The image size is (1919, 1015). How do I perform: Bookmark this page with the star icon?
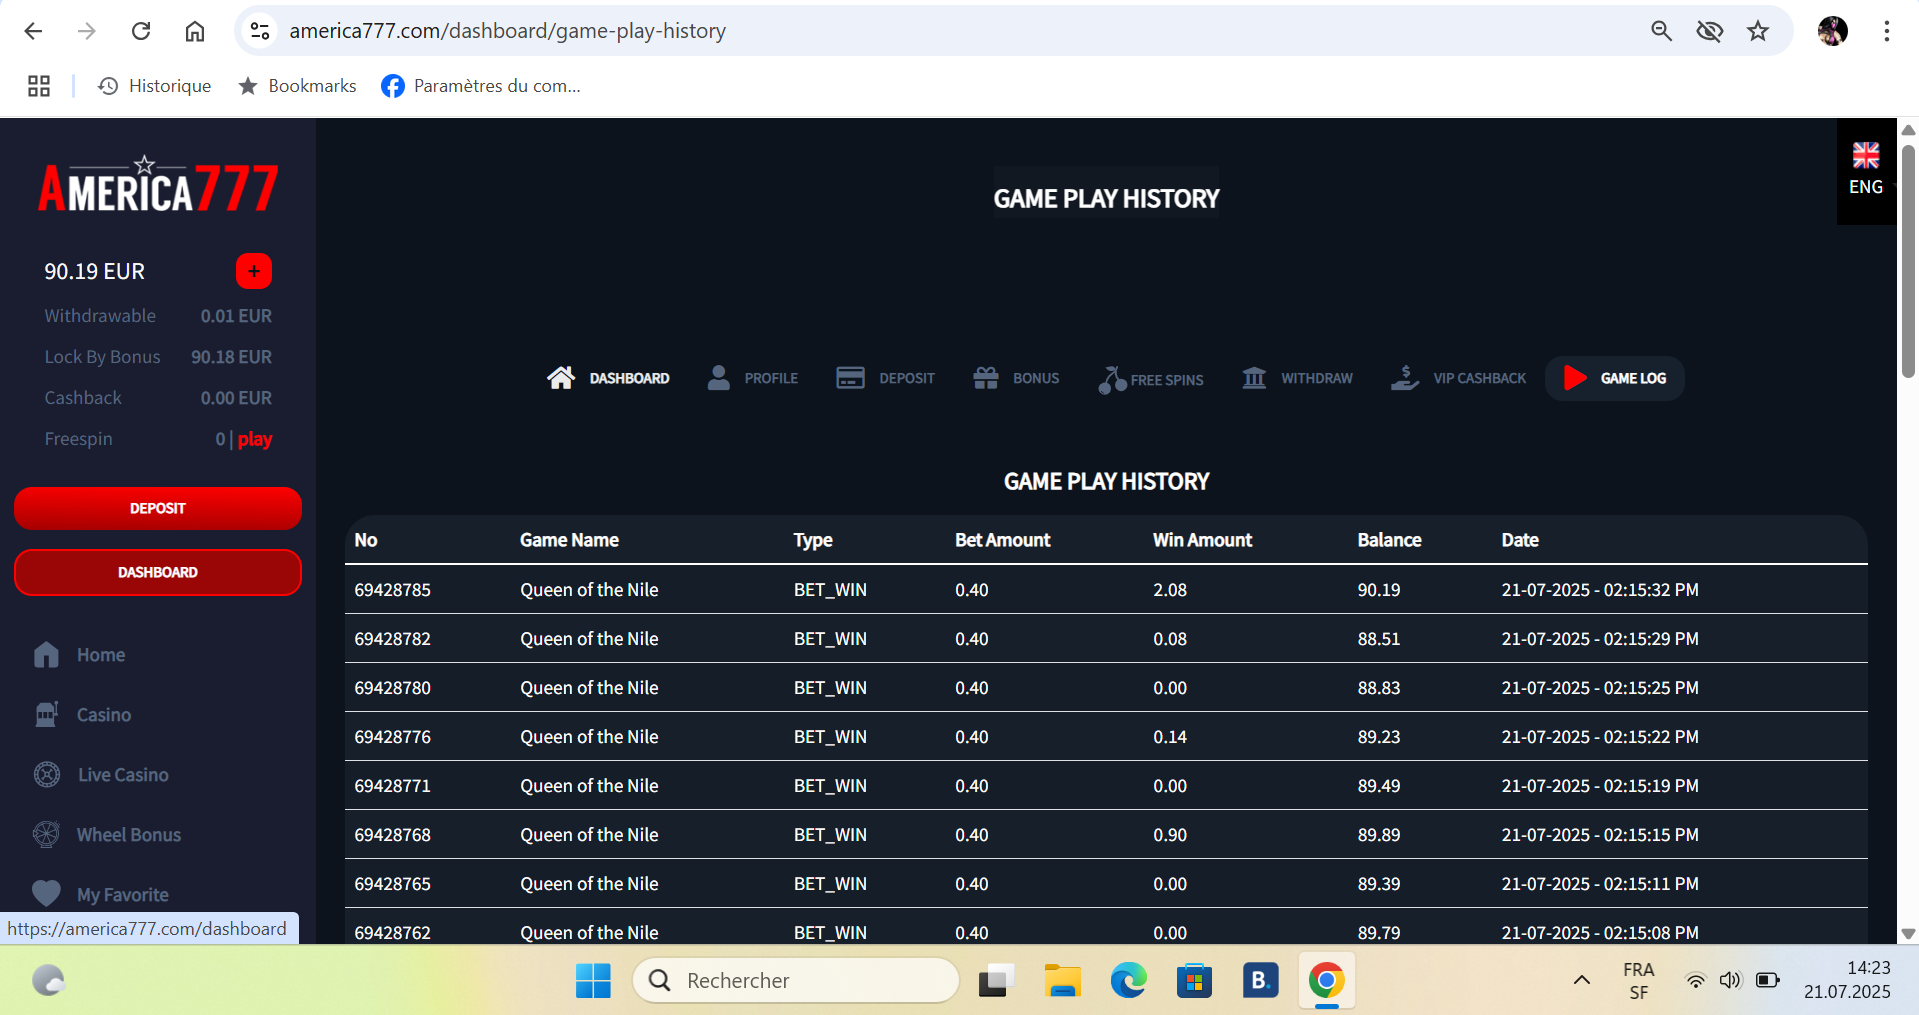pos(1758,31)
